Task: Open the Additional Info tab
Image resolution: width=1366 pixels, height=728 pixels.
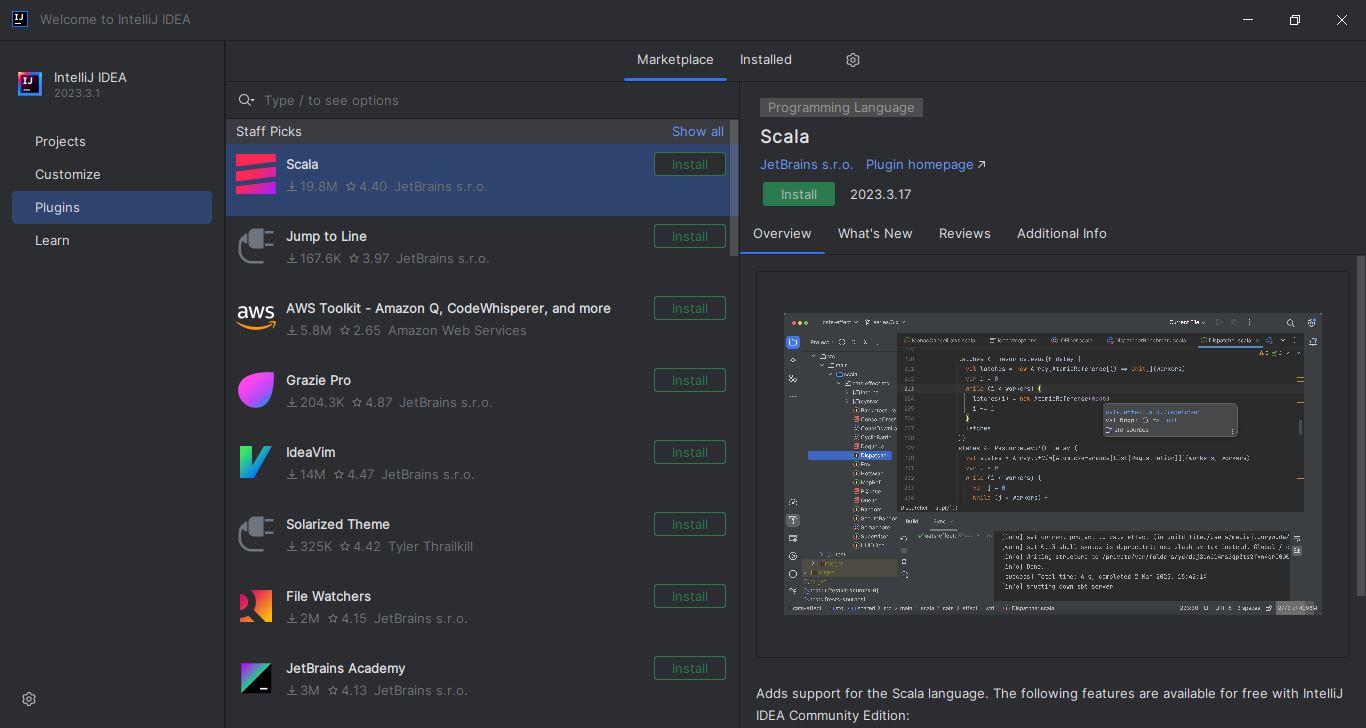Action: click(x=1062, y=233)
